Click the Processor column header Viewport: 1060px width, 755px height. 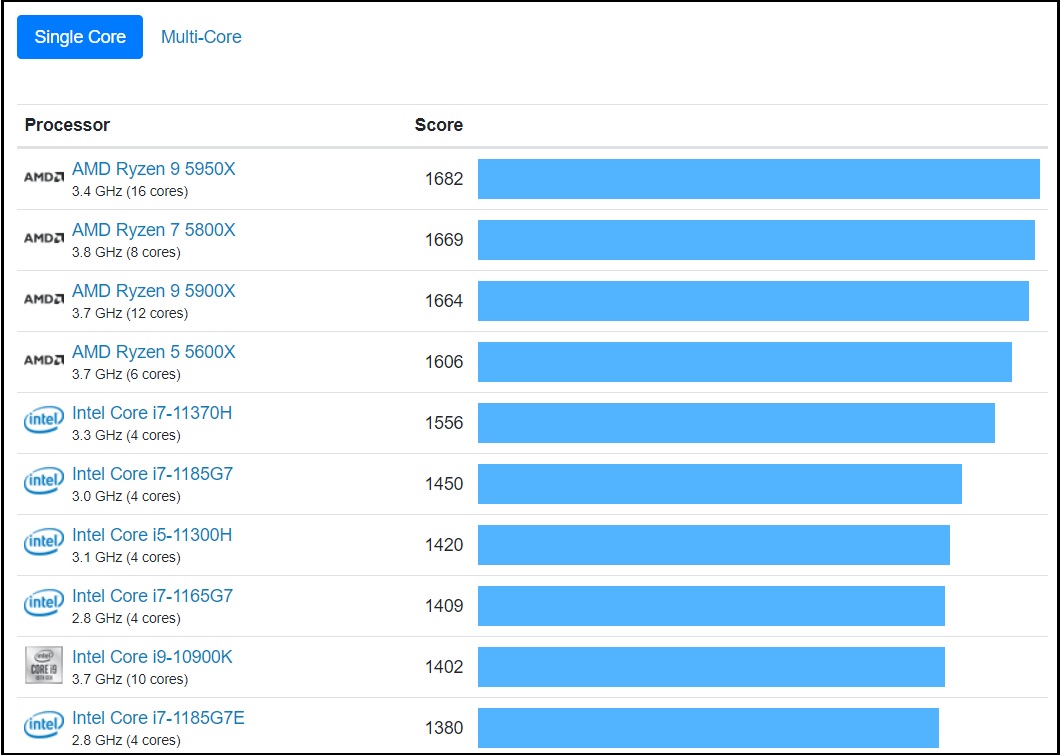(x=67, y=125)
